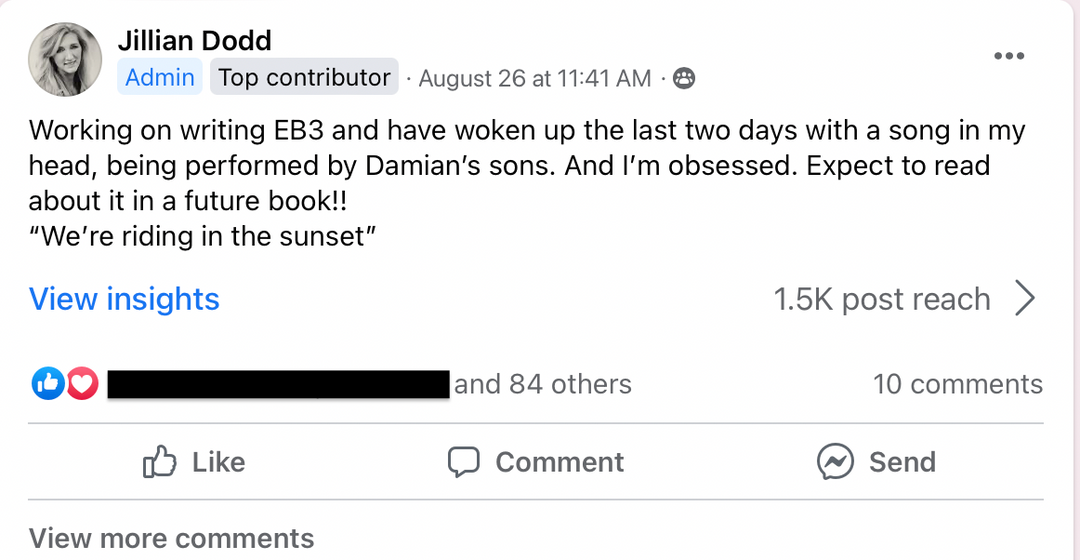Screen dimensions: 1080x560
Task: Click the Comment button label
Action: pyautogui.click(x=559, y=462)
